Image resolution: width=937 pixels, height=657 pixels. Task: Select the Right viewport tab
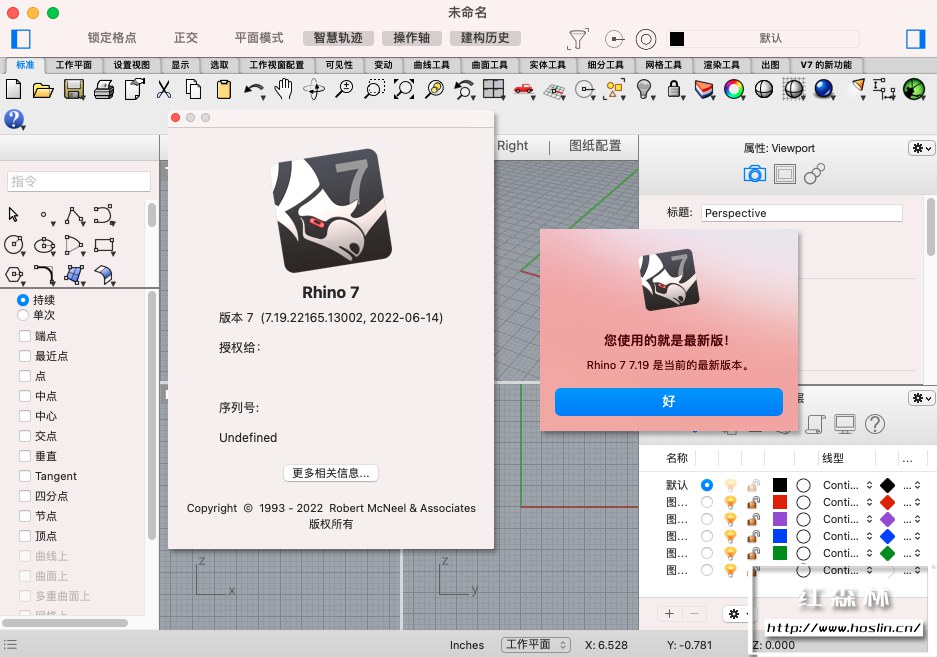(x=512, y=145)
